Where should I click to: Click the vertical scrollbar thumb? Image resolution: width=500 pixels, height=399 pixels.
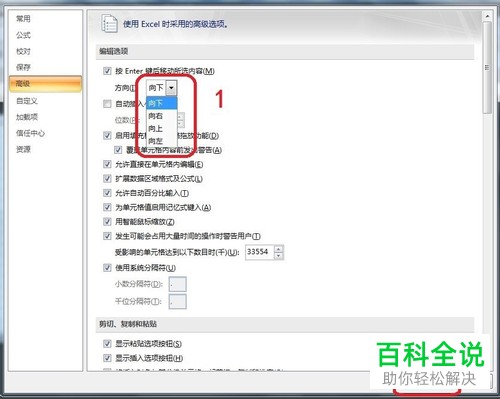point(487,68)
